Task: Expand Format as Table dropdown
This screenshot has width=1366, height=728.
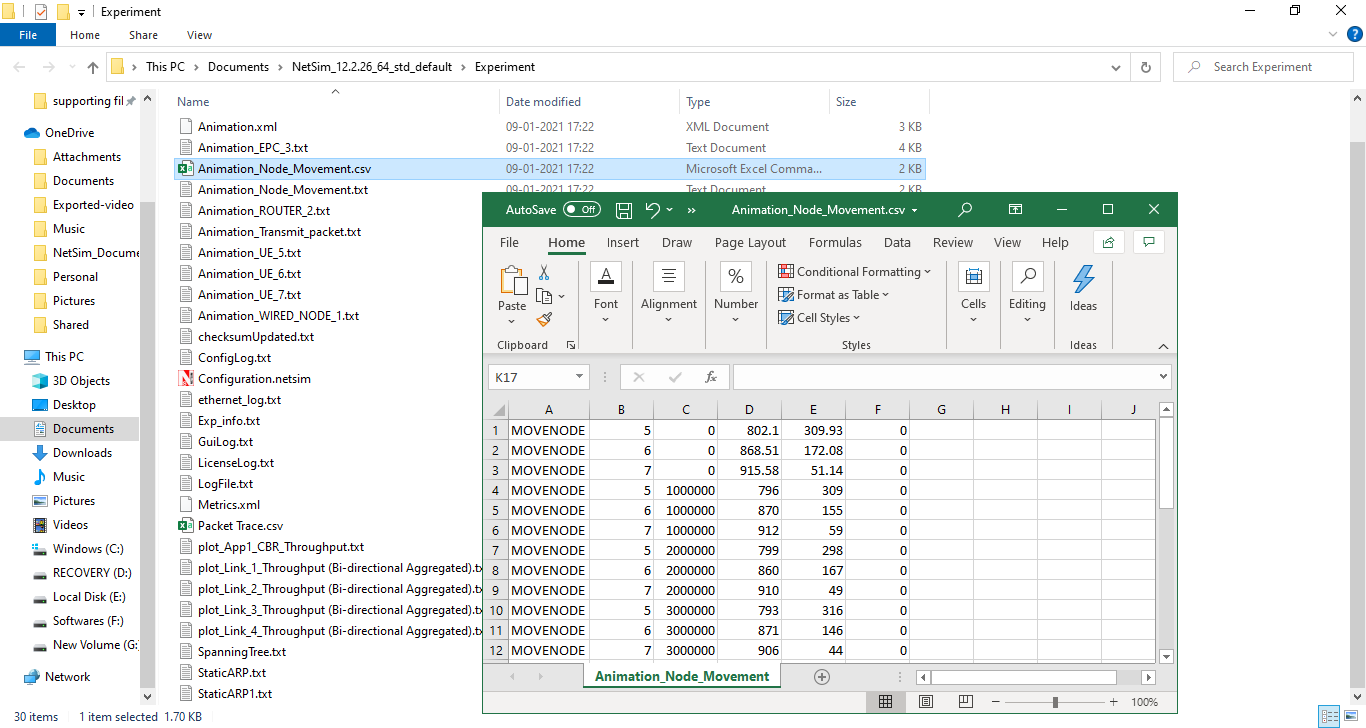Action: pyautogui.click(x=885, y=295)
